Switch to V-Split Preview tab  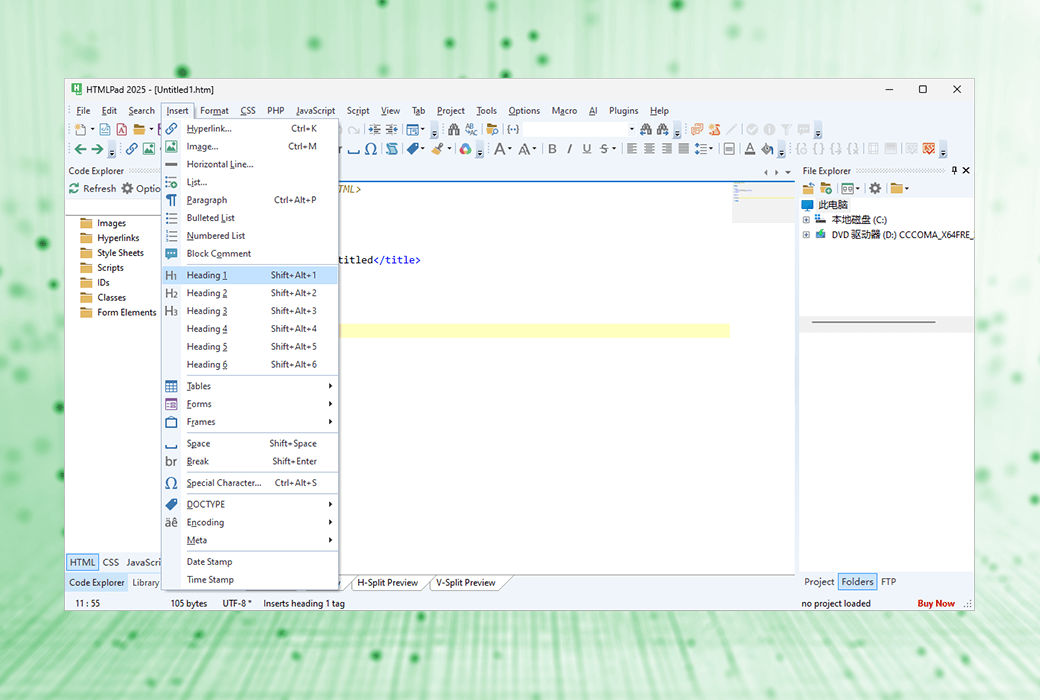point(466,583)
